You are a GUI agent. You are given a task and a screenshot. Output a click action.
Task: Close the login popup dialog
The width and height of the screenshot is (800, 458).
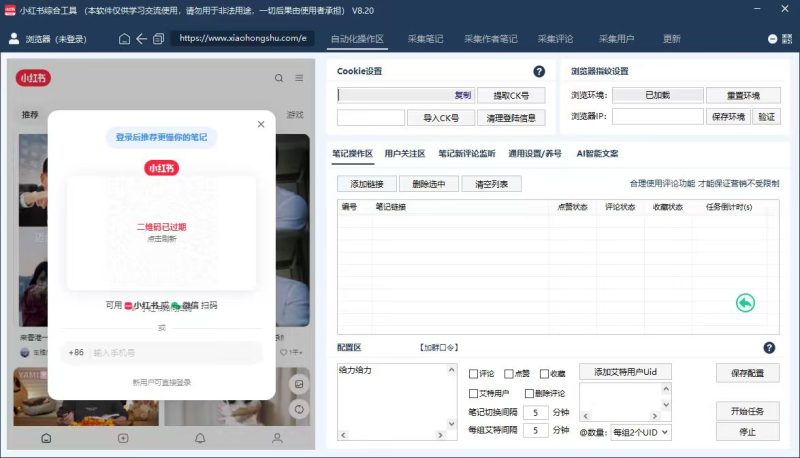point(261,124)
